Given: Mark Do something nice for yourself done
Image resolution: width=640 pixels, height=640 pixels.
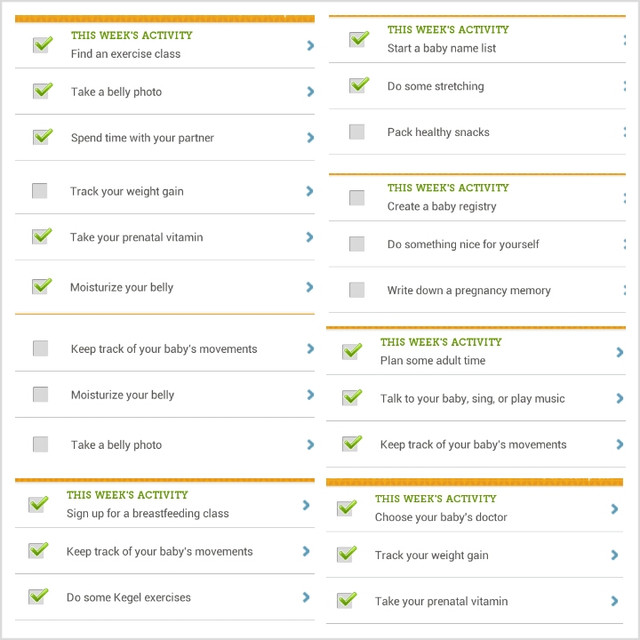Looking at the screenshot, I should 357,244.
